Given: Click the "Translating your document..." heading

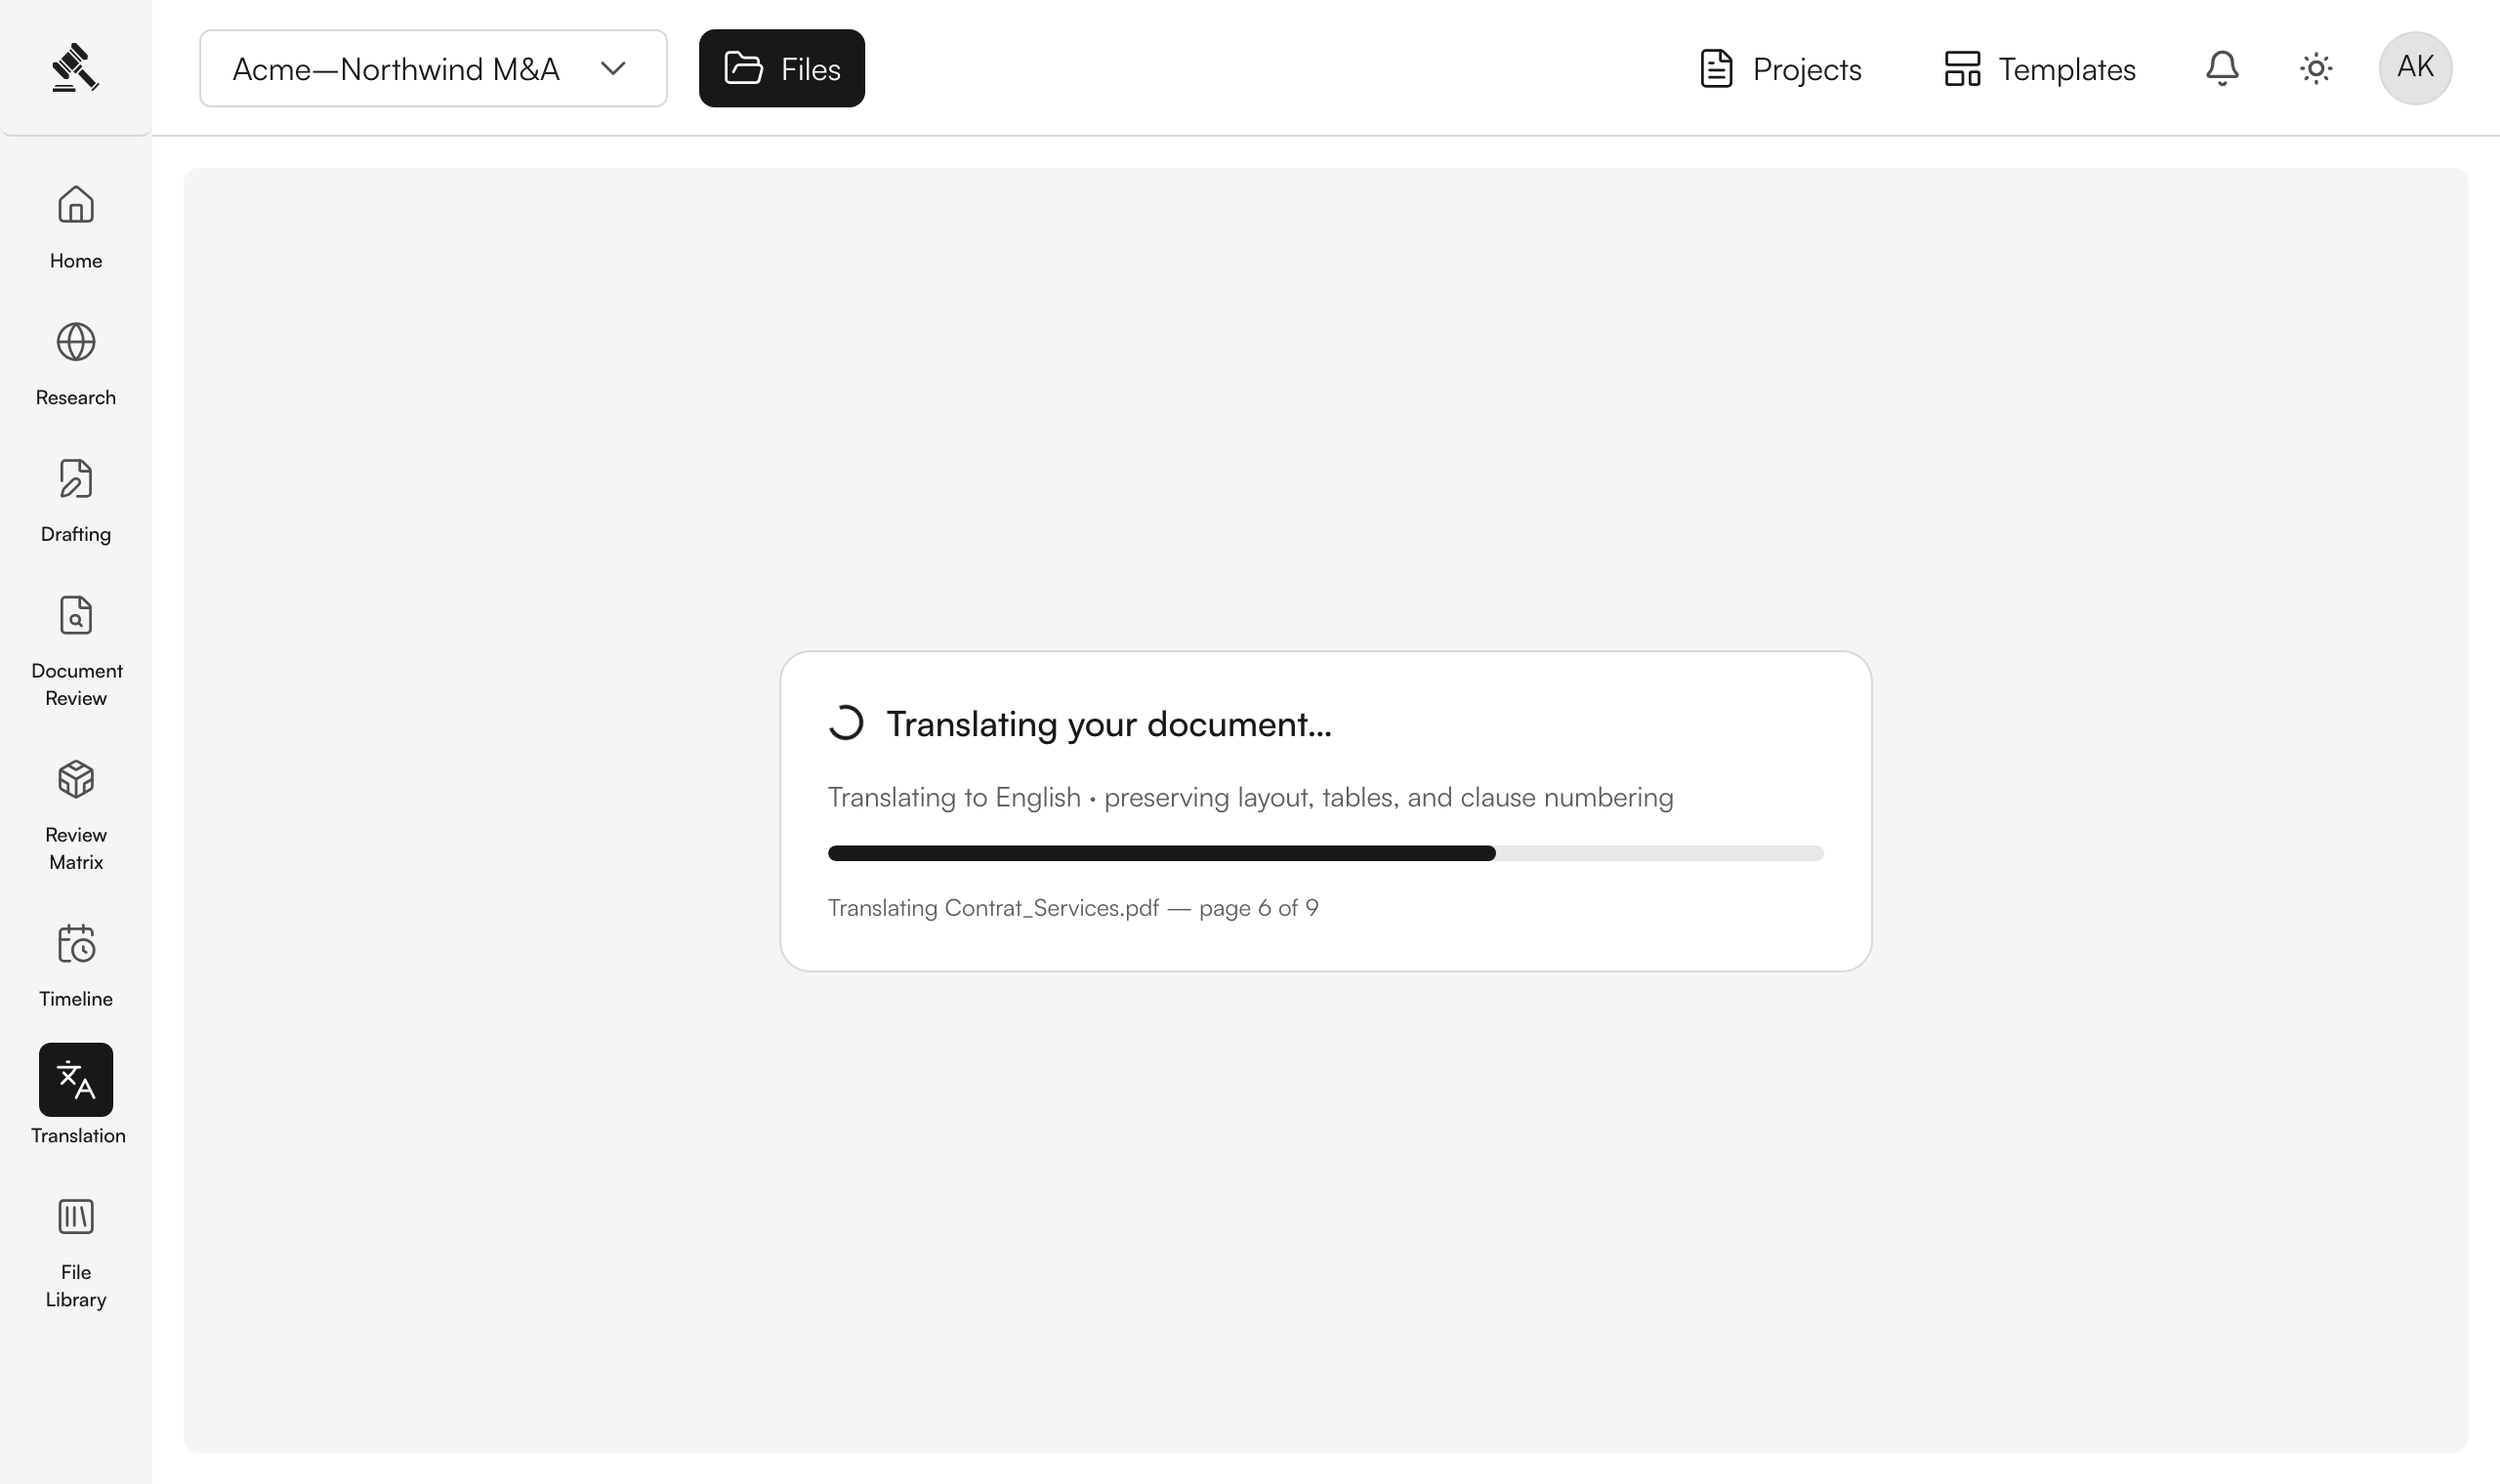Looking at the screenshot, I should pos(1109,724).
